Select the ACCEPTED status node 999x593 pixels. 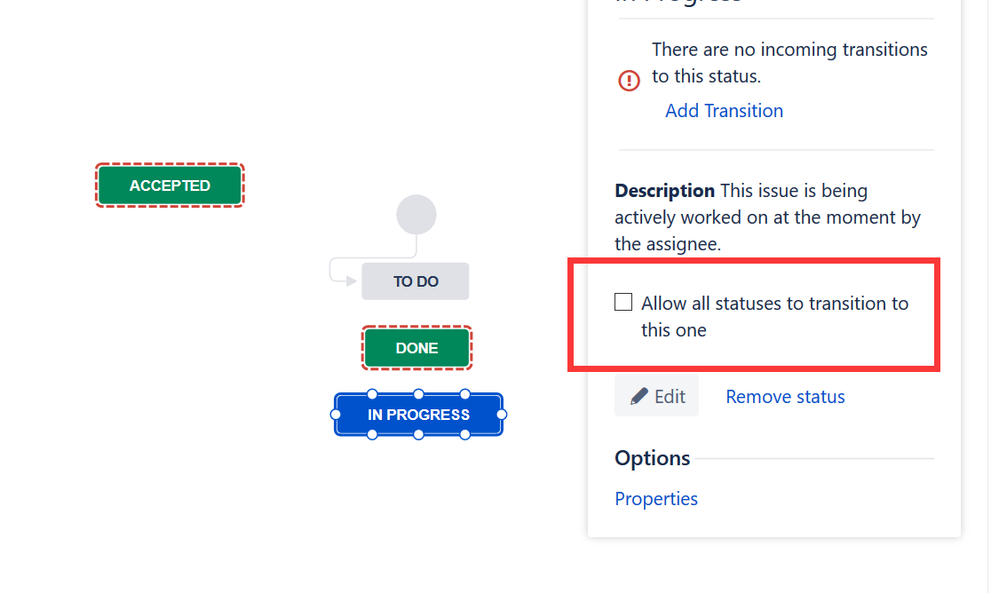click(169, 185)
